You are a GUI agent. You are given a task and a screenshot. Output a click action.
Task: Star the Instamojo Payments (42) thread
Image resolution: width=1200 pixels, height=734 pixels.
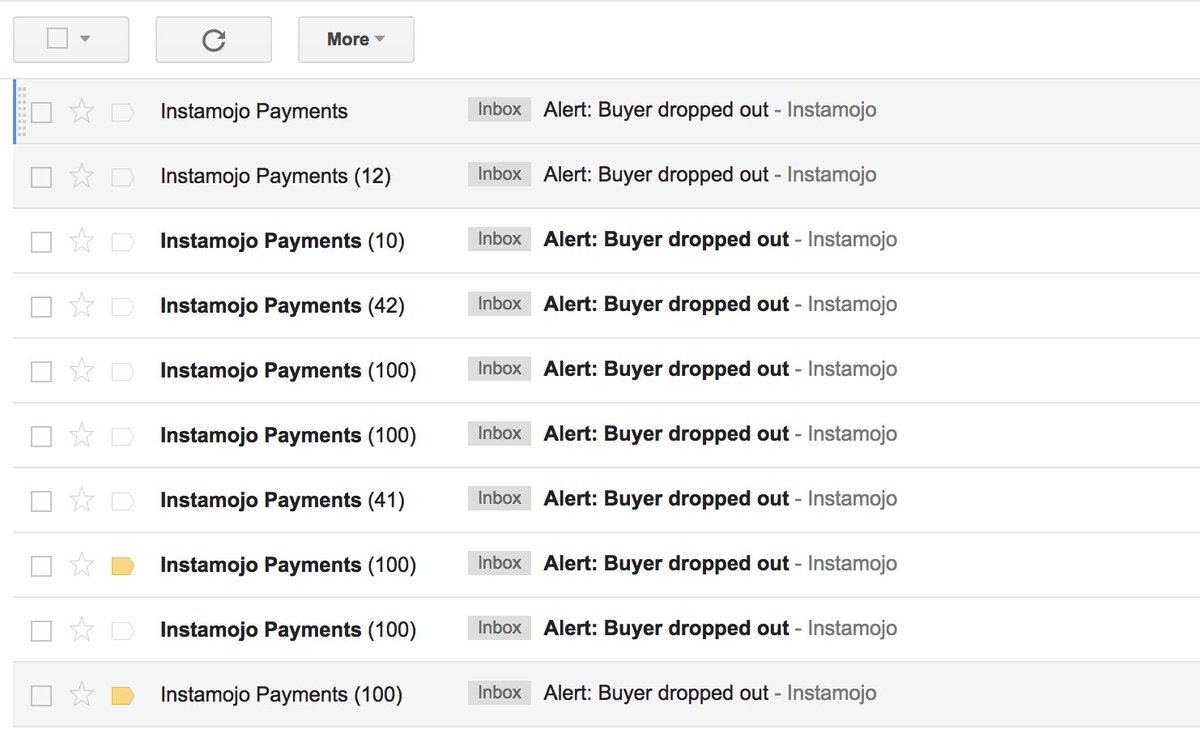pyautogui.click(x=82, y=306)
